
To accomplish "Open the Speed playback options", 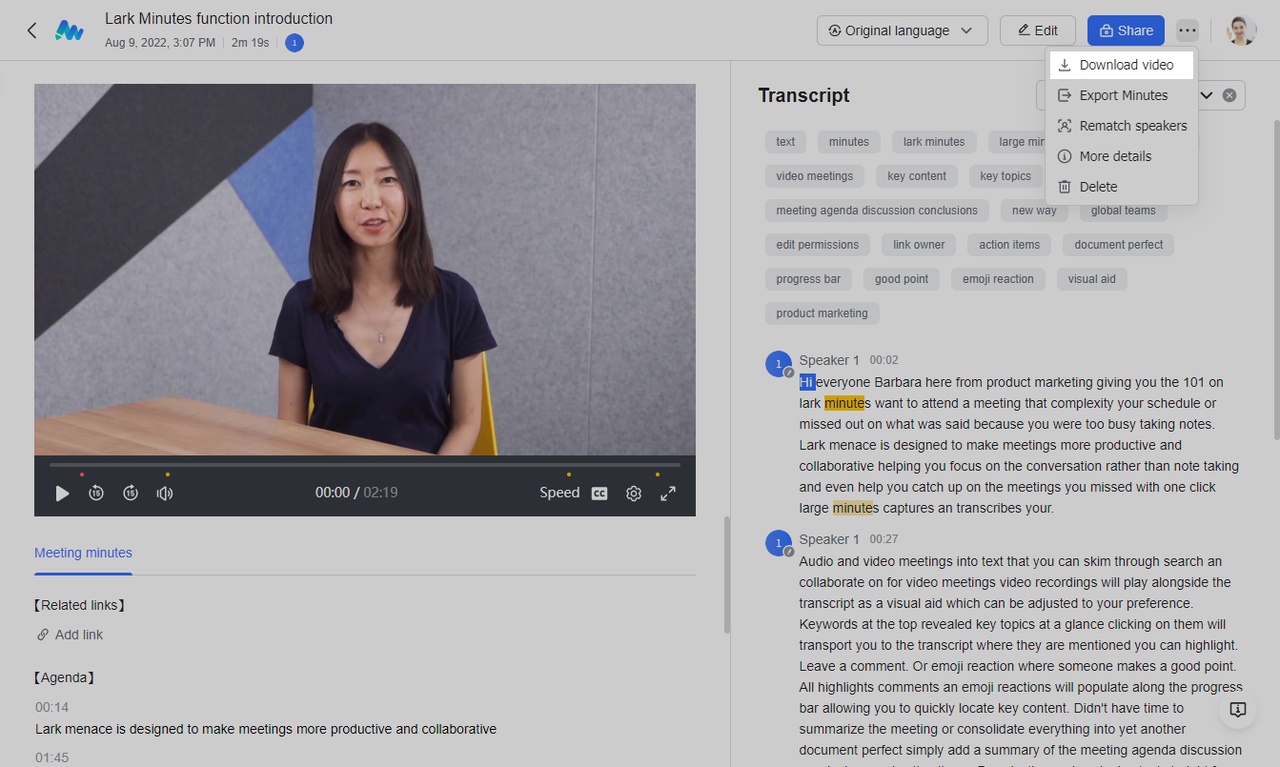I will click(559, 493).
